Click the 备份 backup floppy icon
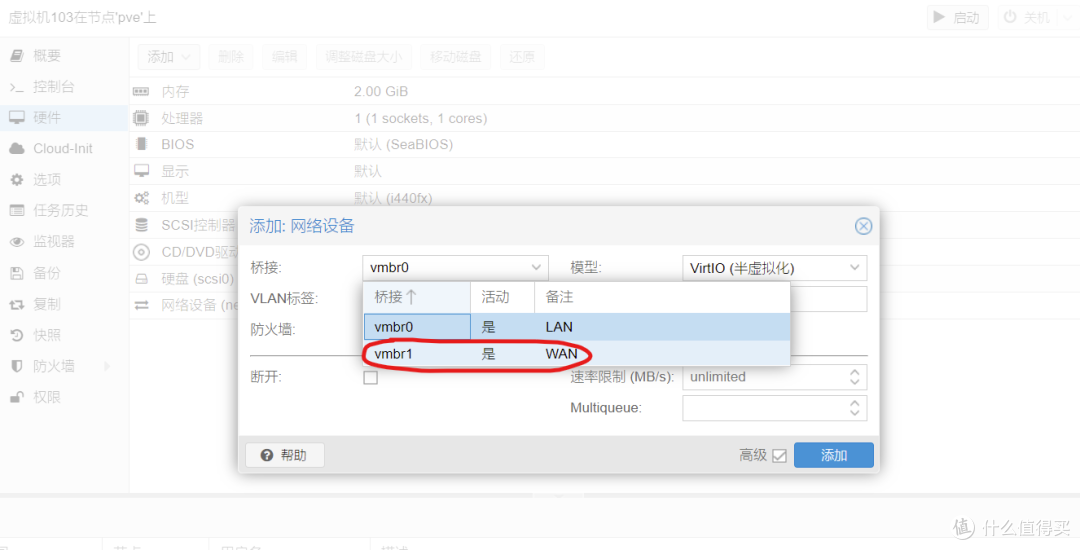Viewport: 1080px width, 550px height. [17, 273]
